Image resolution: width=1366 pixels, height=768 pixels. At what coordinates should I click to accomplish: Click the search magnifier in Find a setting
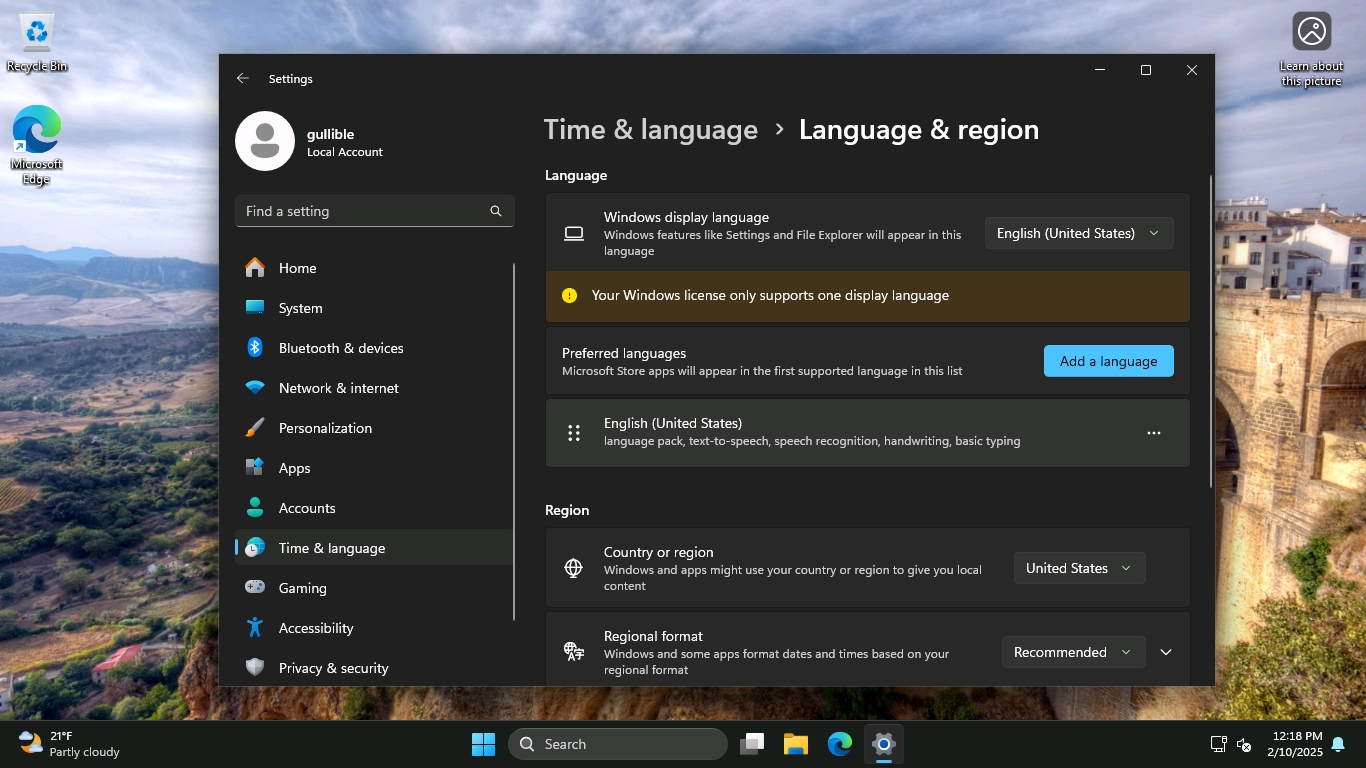click(495, 211)
